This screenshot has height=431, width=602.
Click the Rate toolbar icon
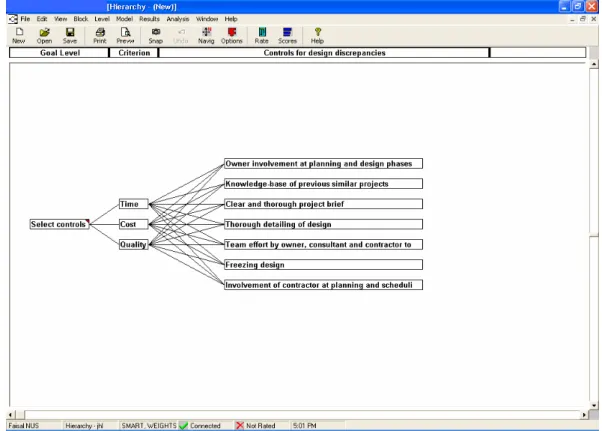tap(262, 36)
